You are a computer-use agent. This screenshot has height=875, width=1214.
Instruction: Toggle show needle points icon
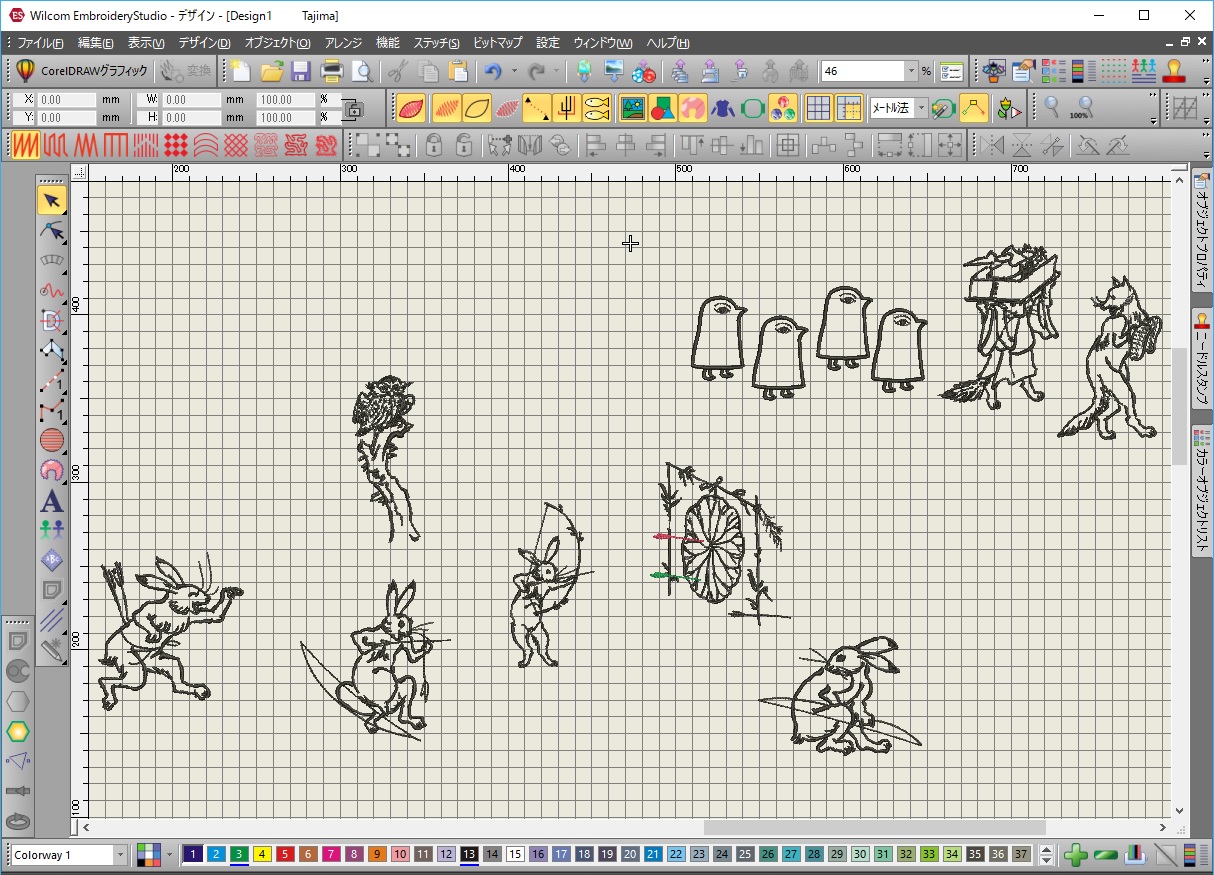(508, 107)
